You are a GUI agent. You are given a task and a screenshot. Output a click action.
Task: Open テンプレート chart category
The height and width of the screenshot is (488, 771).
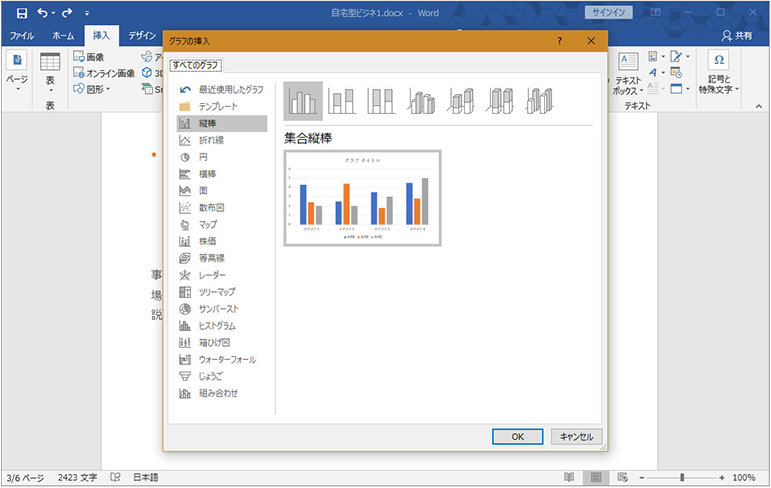click(222, 106)
